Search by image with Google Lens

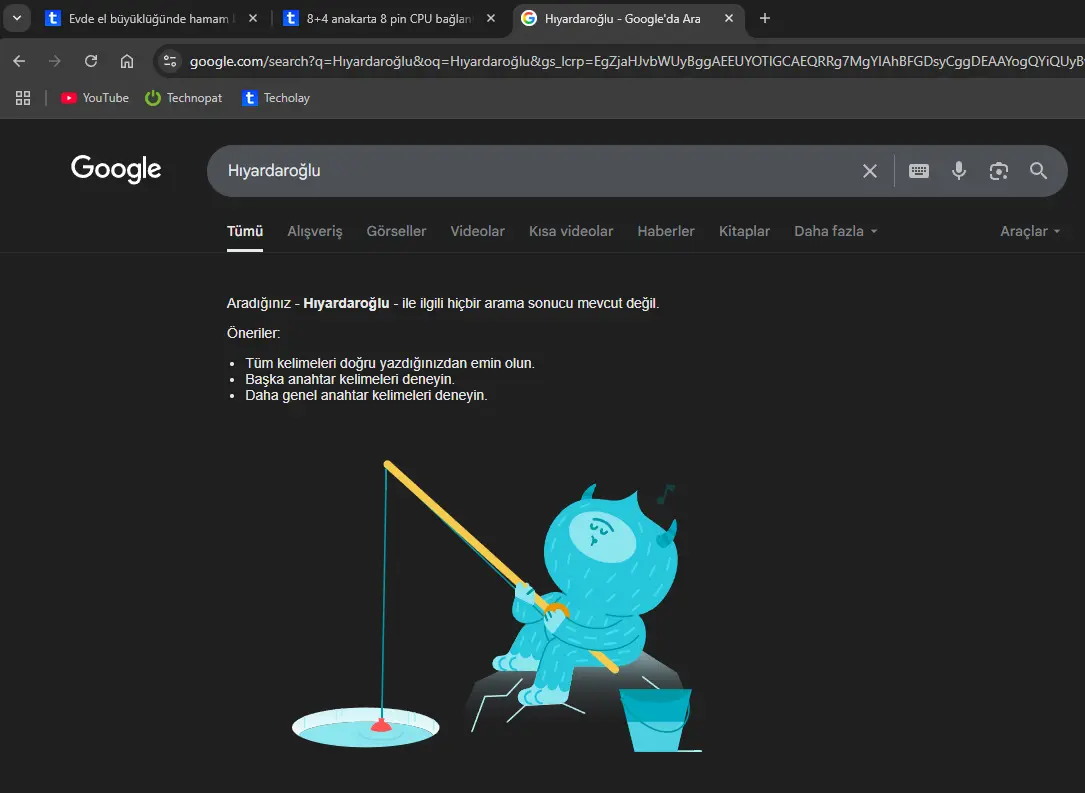999,171
